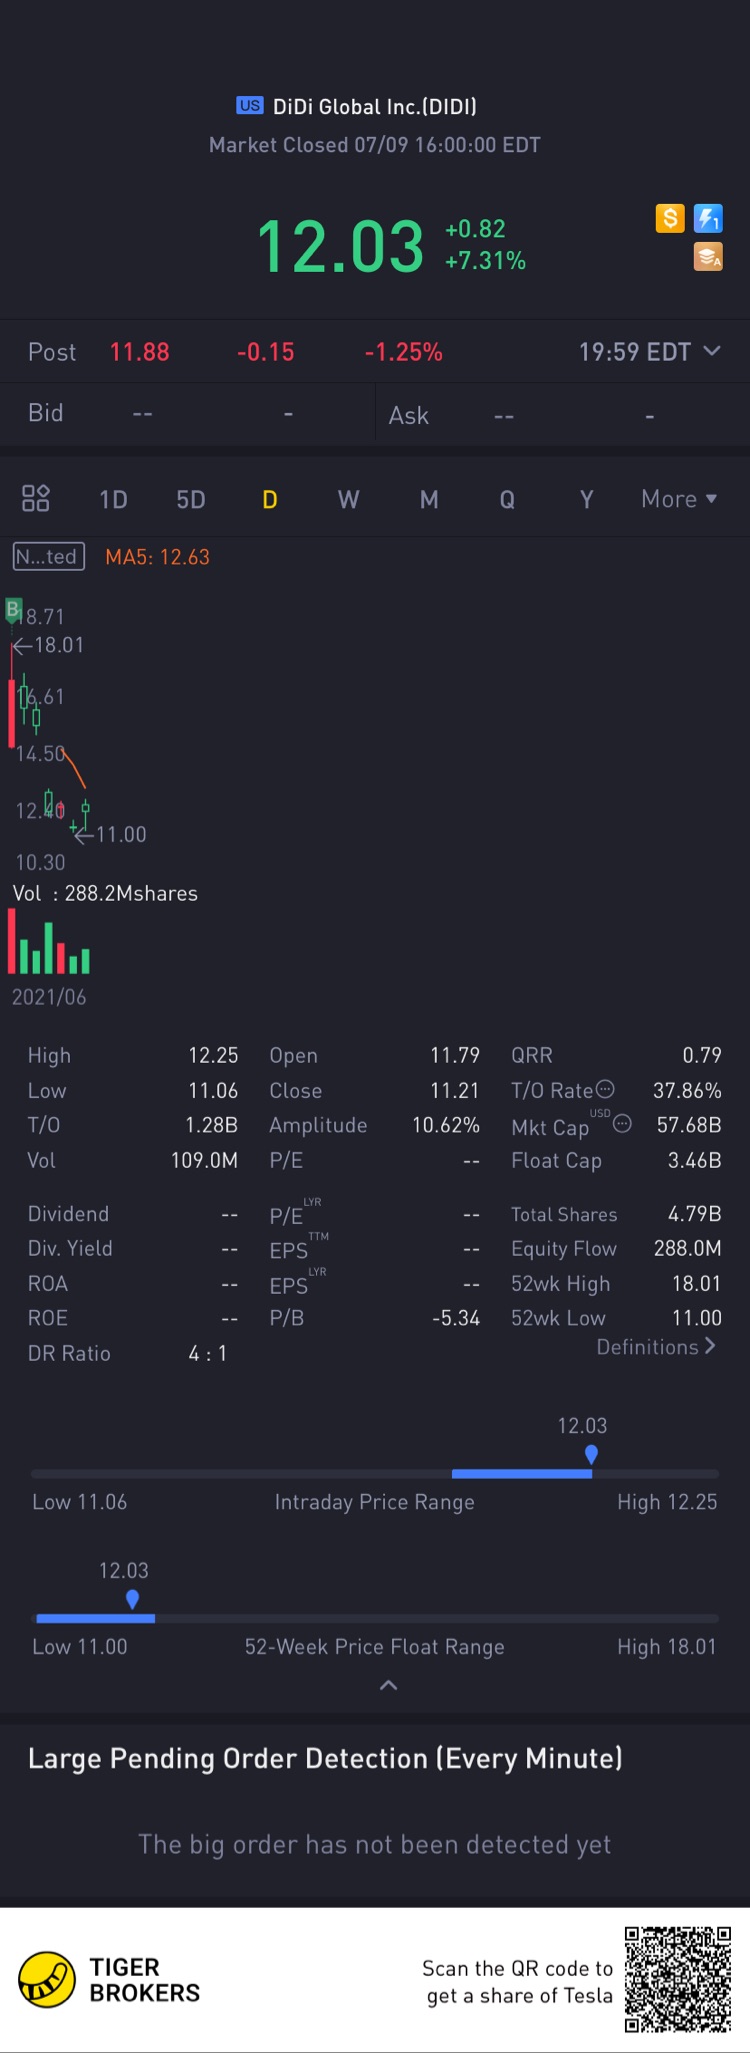Tap the green B marker on chart
The height and width of the screenshot is (2053, 750).
click(13, 609)
